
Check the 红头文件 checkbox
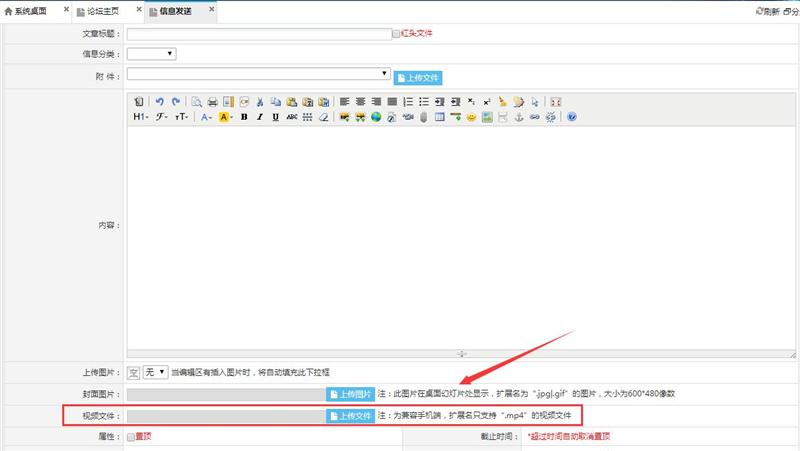396,33
